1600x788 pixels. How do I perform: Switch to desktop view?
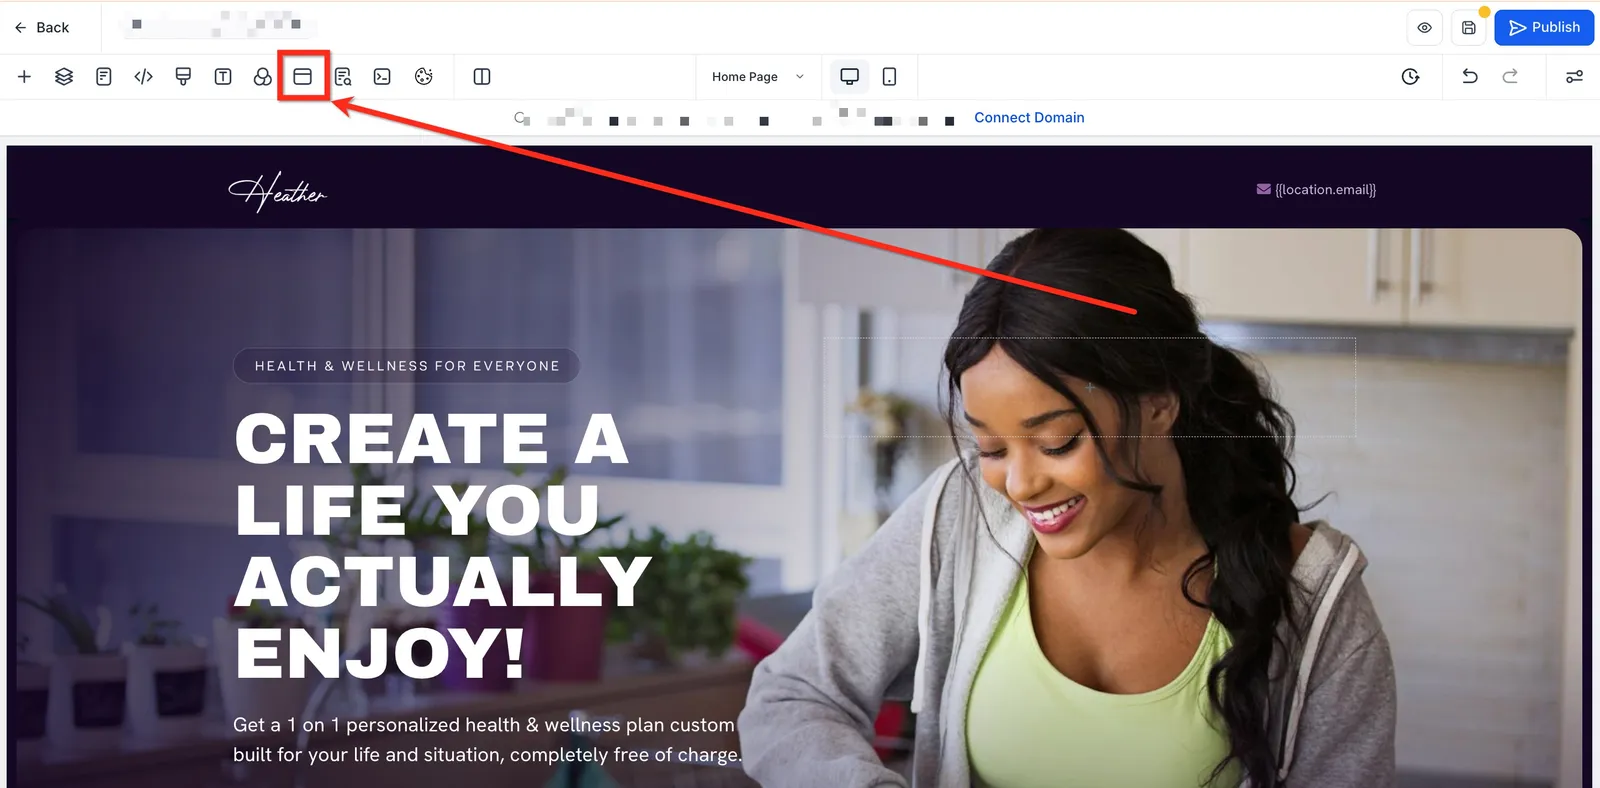point(849,77)
